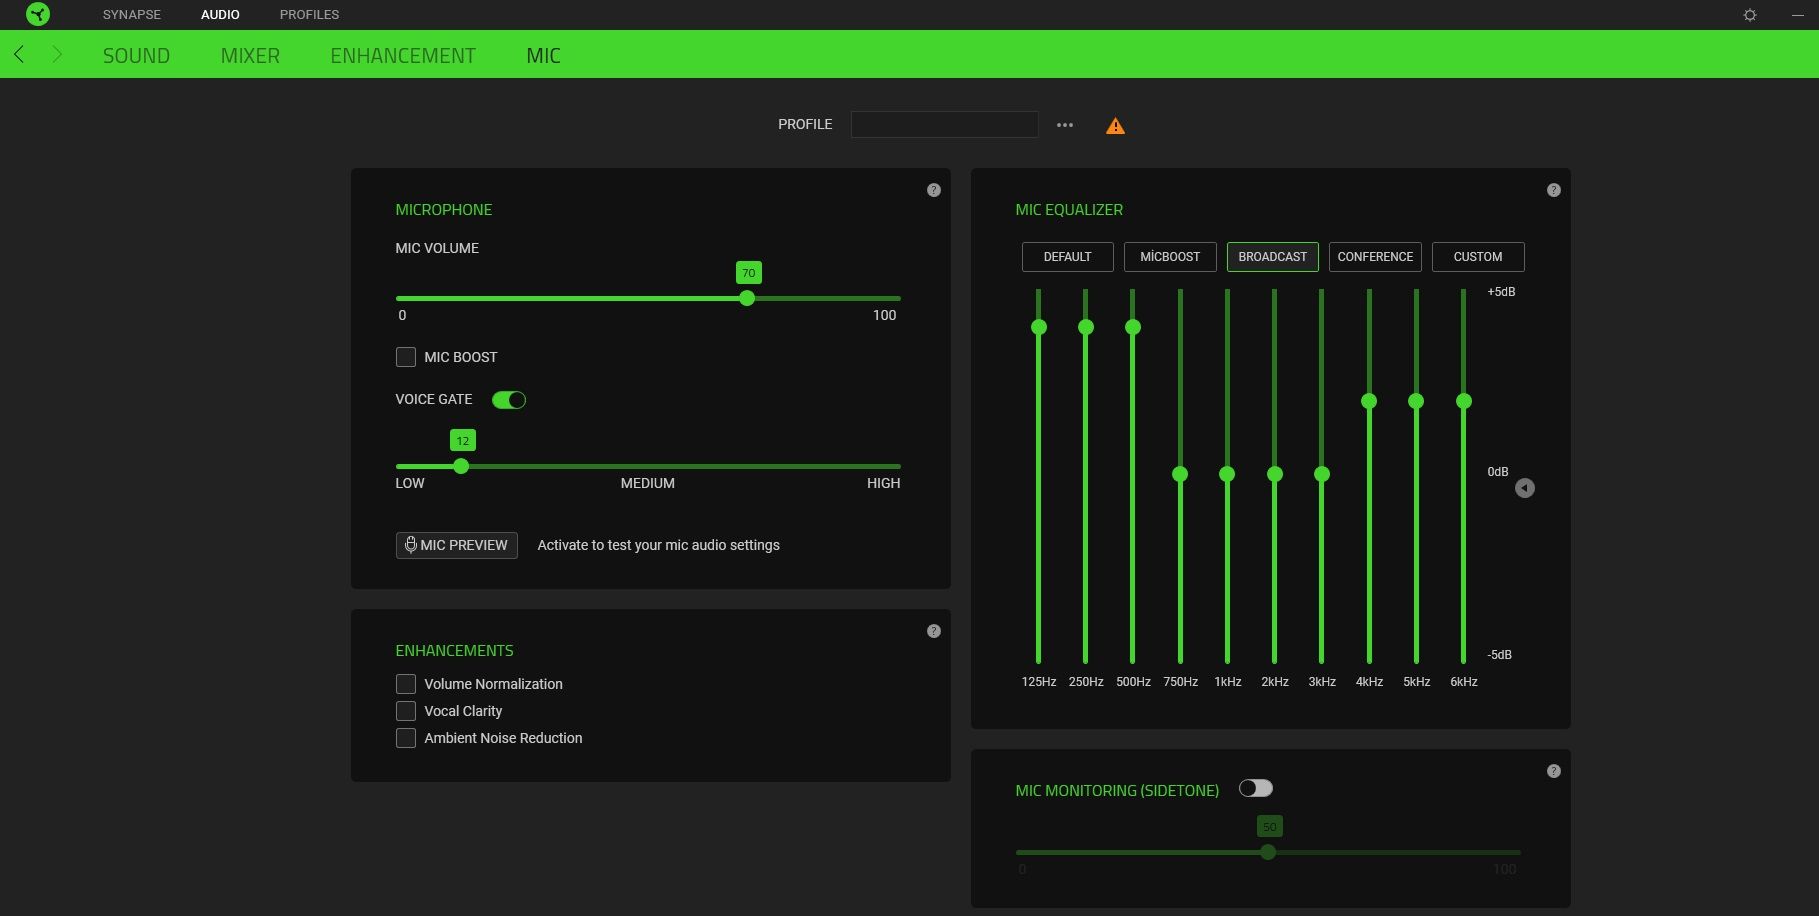Viewport: 1819px width, 916px height.
Task: Click the -5dB equalizer scale label
Action: (1499, 655)
